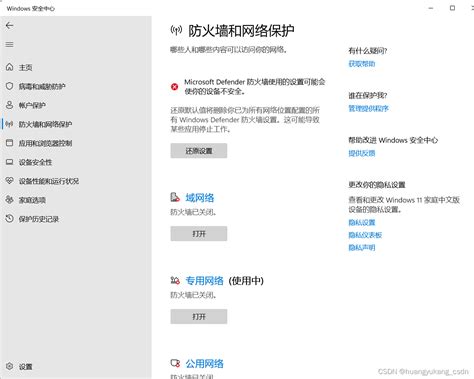Click the 专用网络 icon
Screen dimensions: 474x379
tap(175, 280)
